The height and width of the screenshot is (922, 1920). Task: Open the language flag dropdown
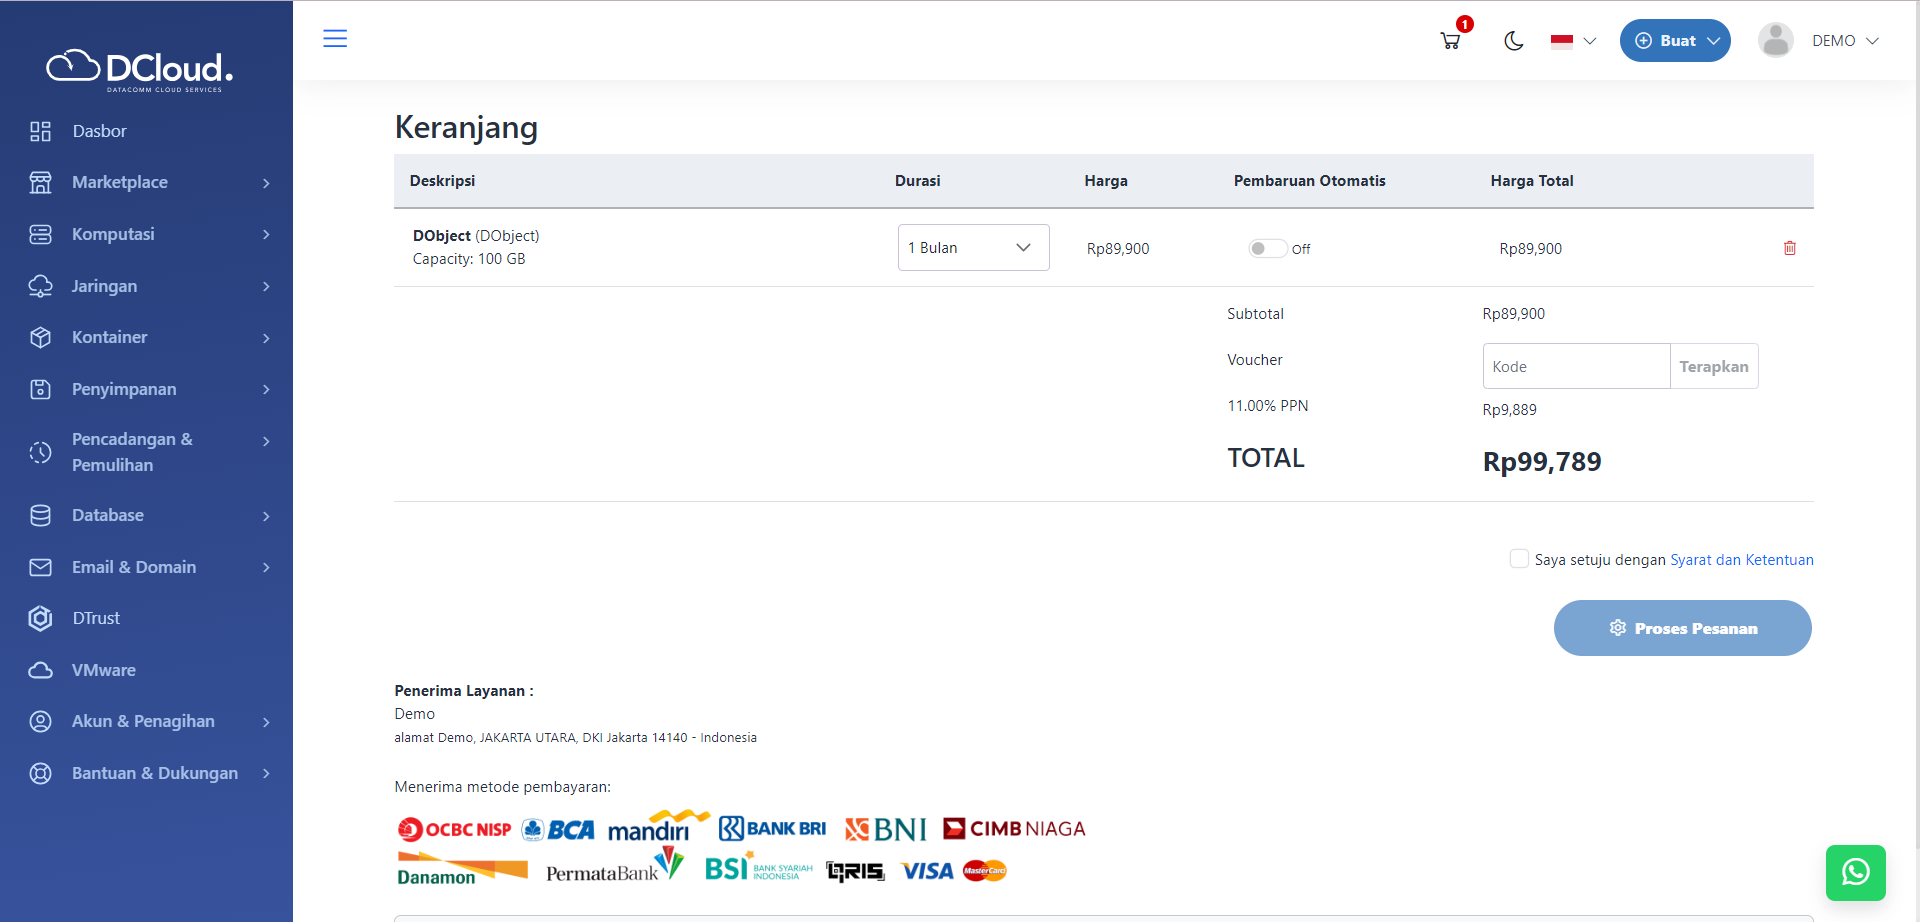1573,41
